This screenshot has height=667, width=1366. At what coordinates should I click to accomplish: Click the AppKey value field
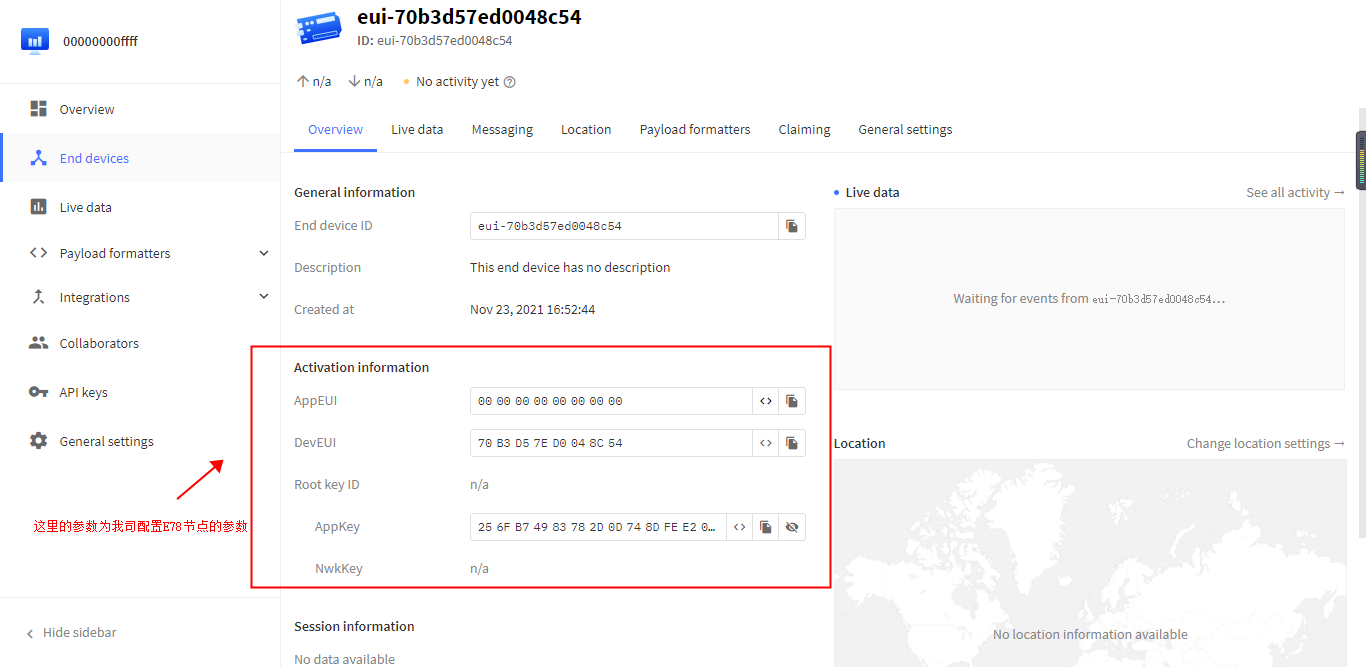[x=598, y=527]
